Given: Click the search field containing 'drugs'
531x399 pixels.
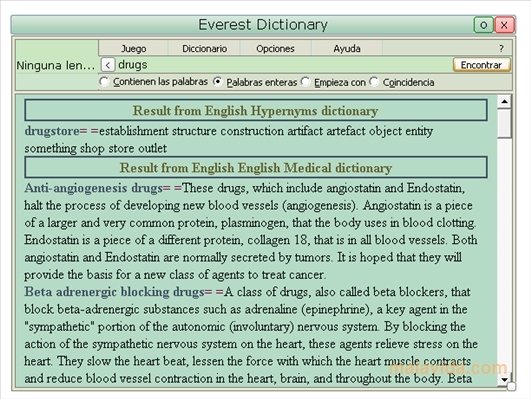Looking at the screenshot, I should coord(284,65).
